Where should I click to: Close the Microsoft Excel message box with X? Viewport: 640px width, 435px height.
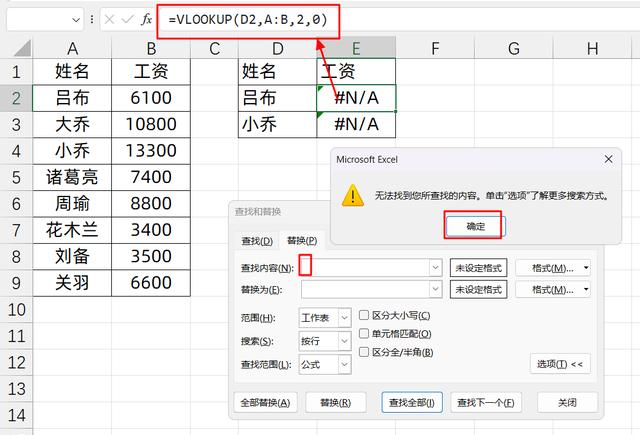click(608, 159)
